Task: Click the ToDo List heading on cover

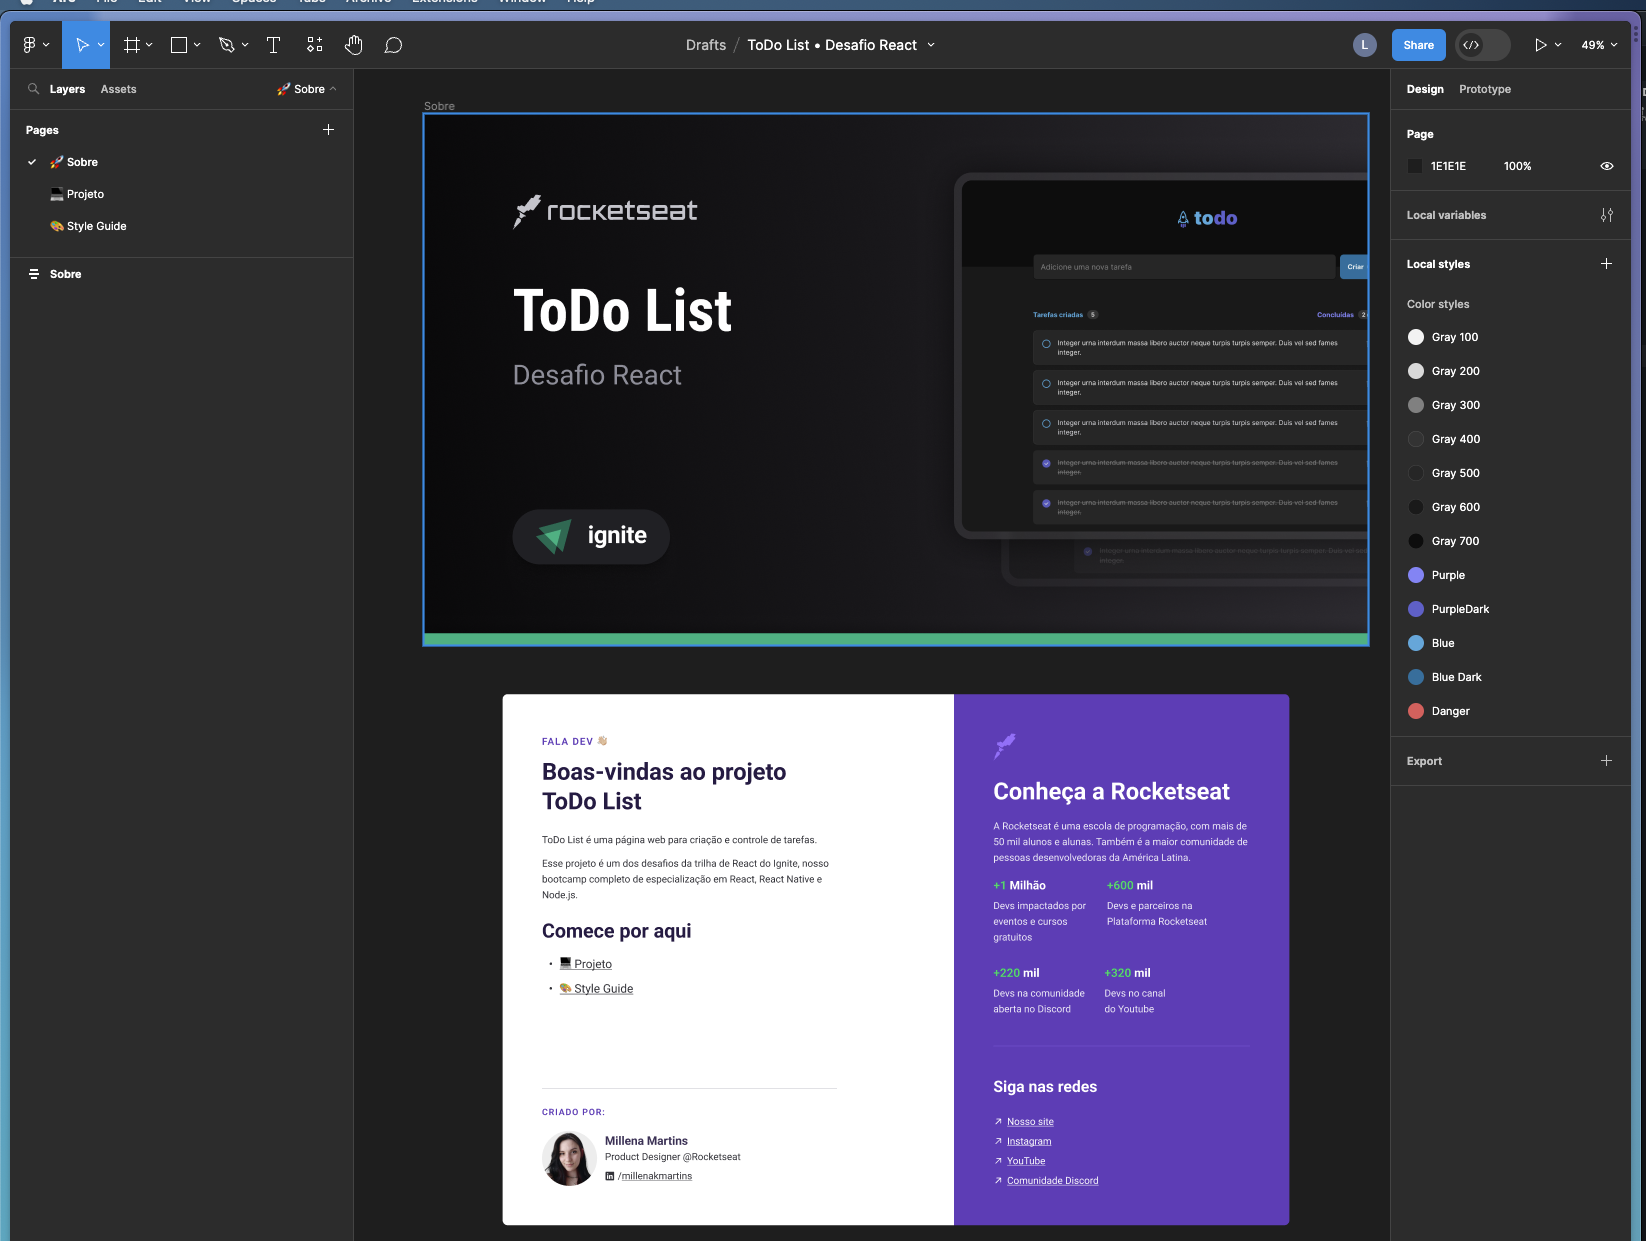Action: 622,310
